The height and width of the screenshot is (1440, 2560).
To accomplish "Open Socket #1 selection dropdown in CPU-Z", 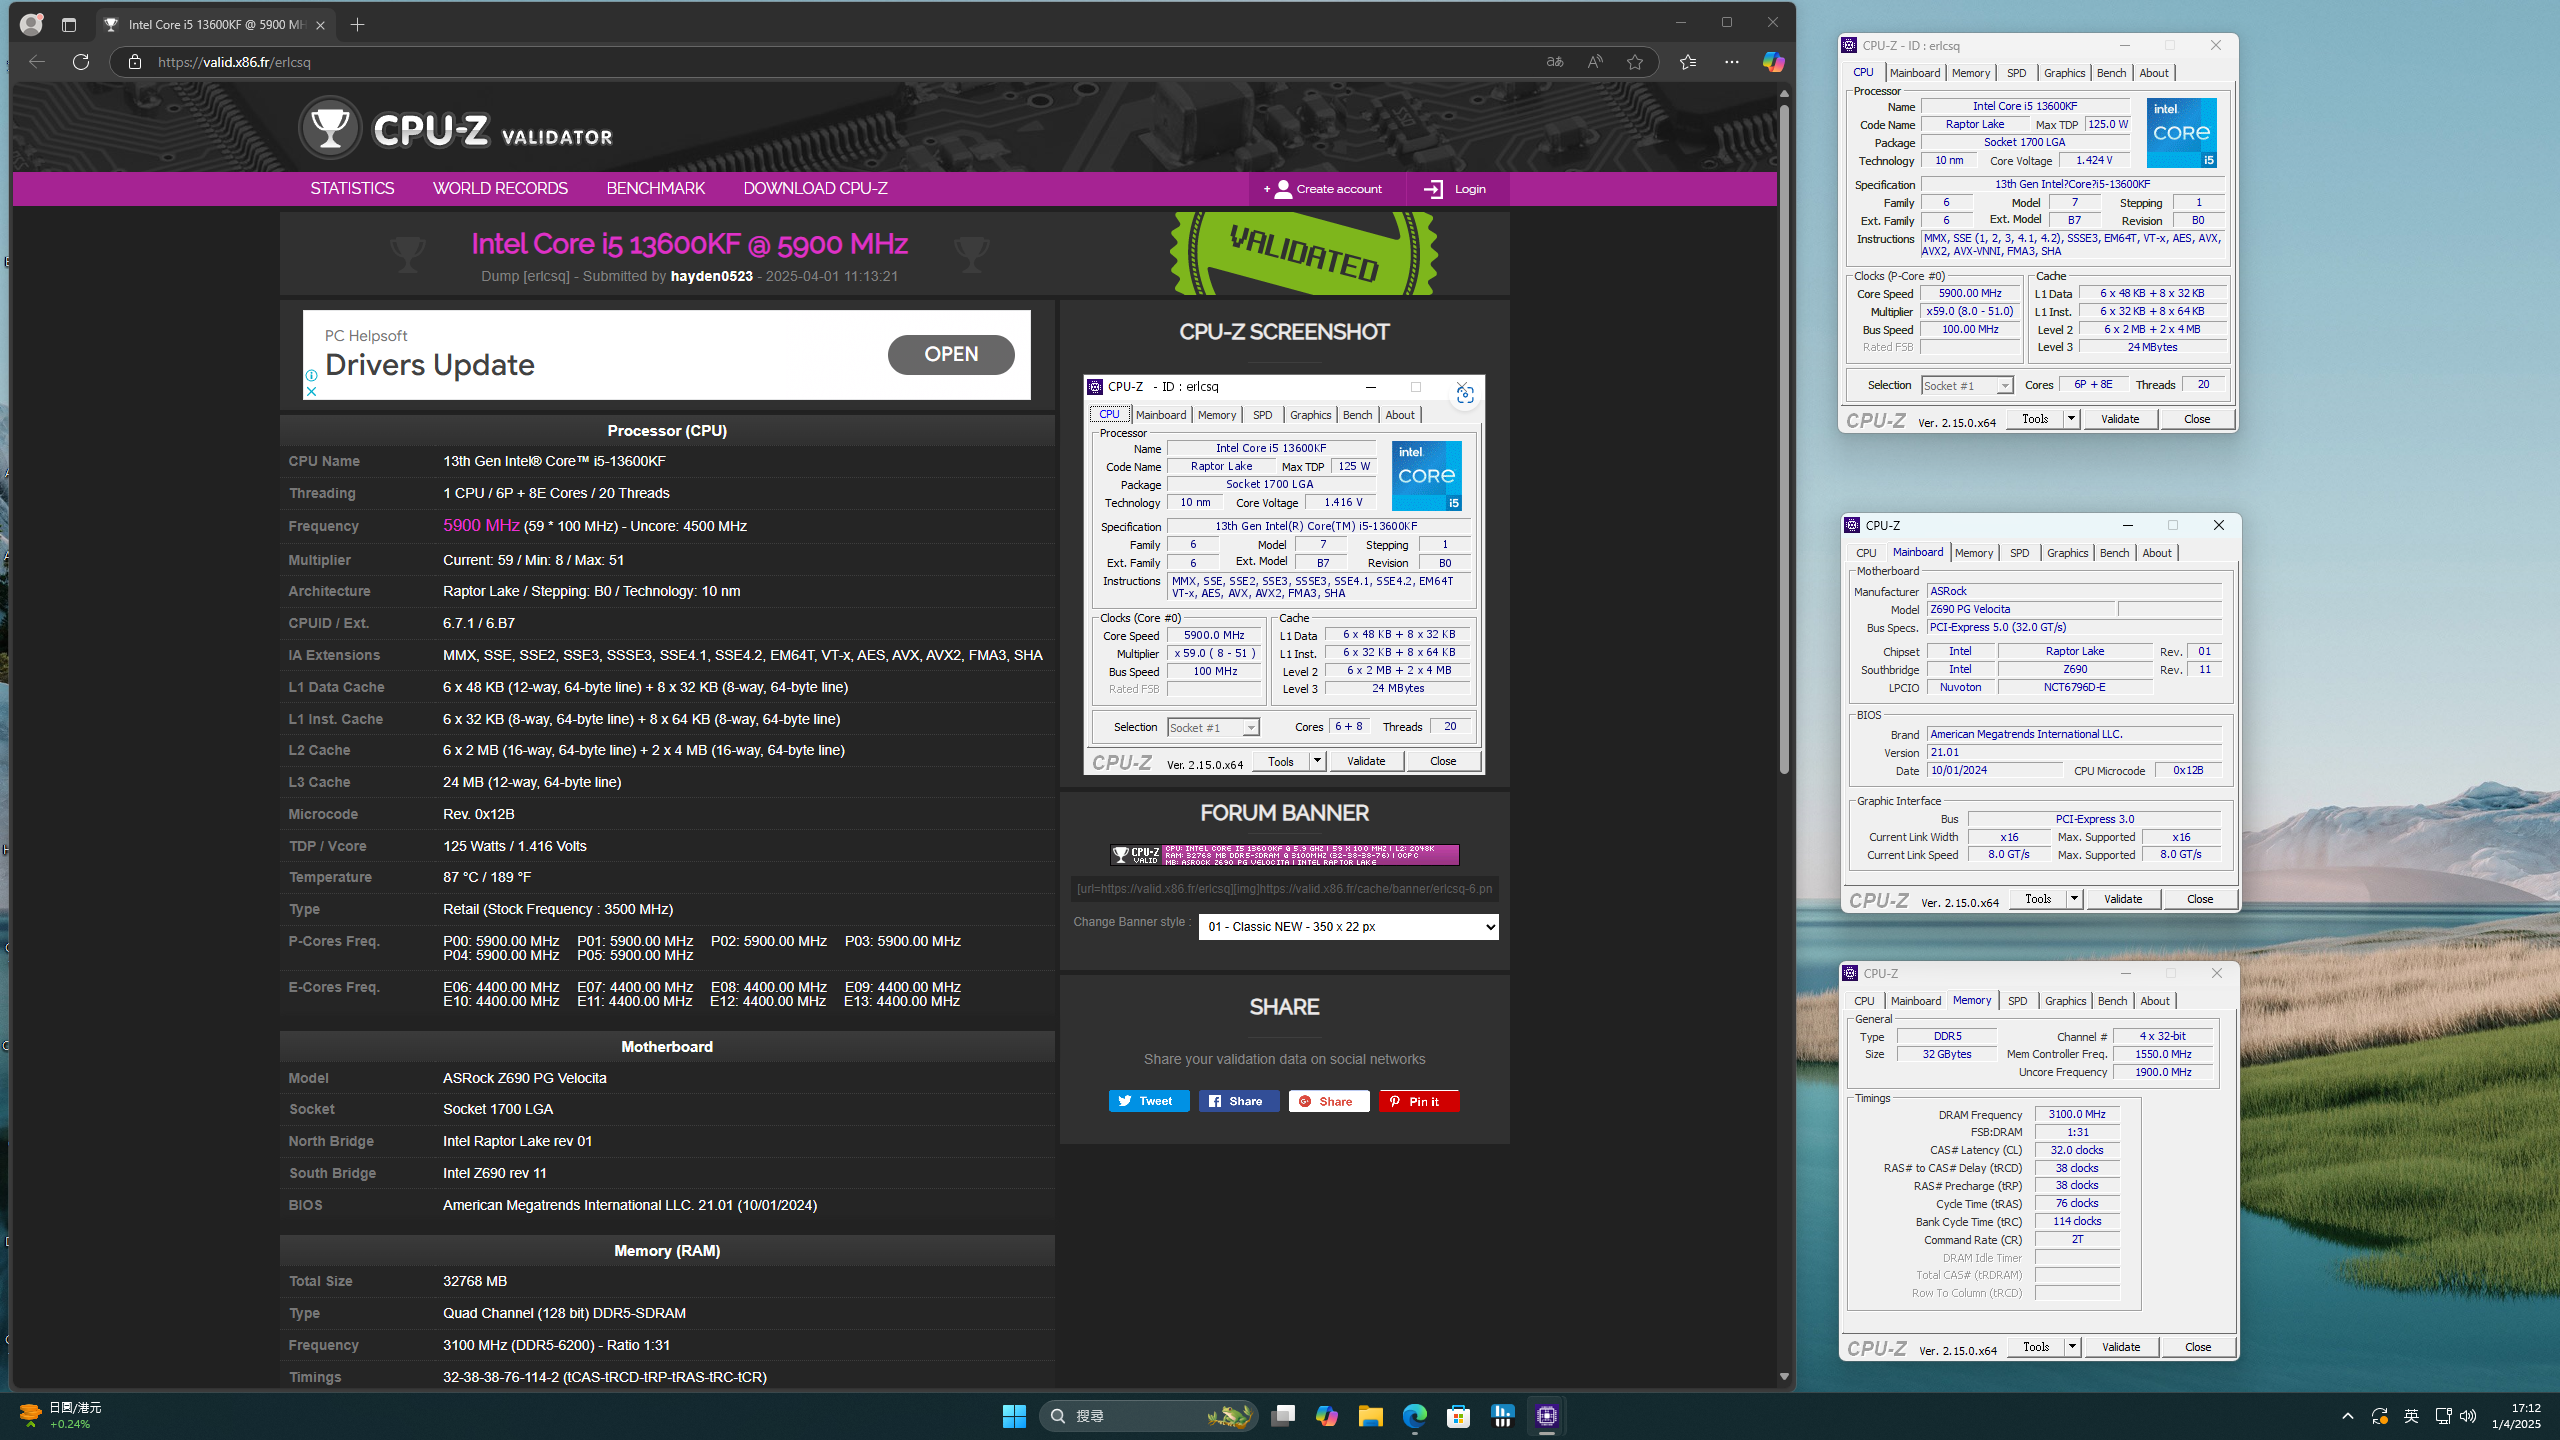I will click(x=1966, y=386).
